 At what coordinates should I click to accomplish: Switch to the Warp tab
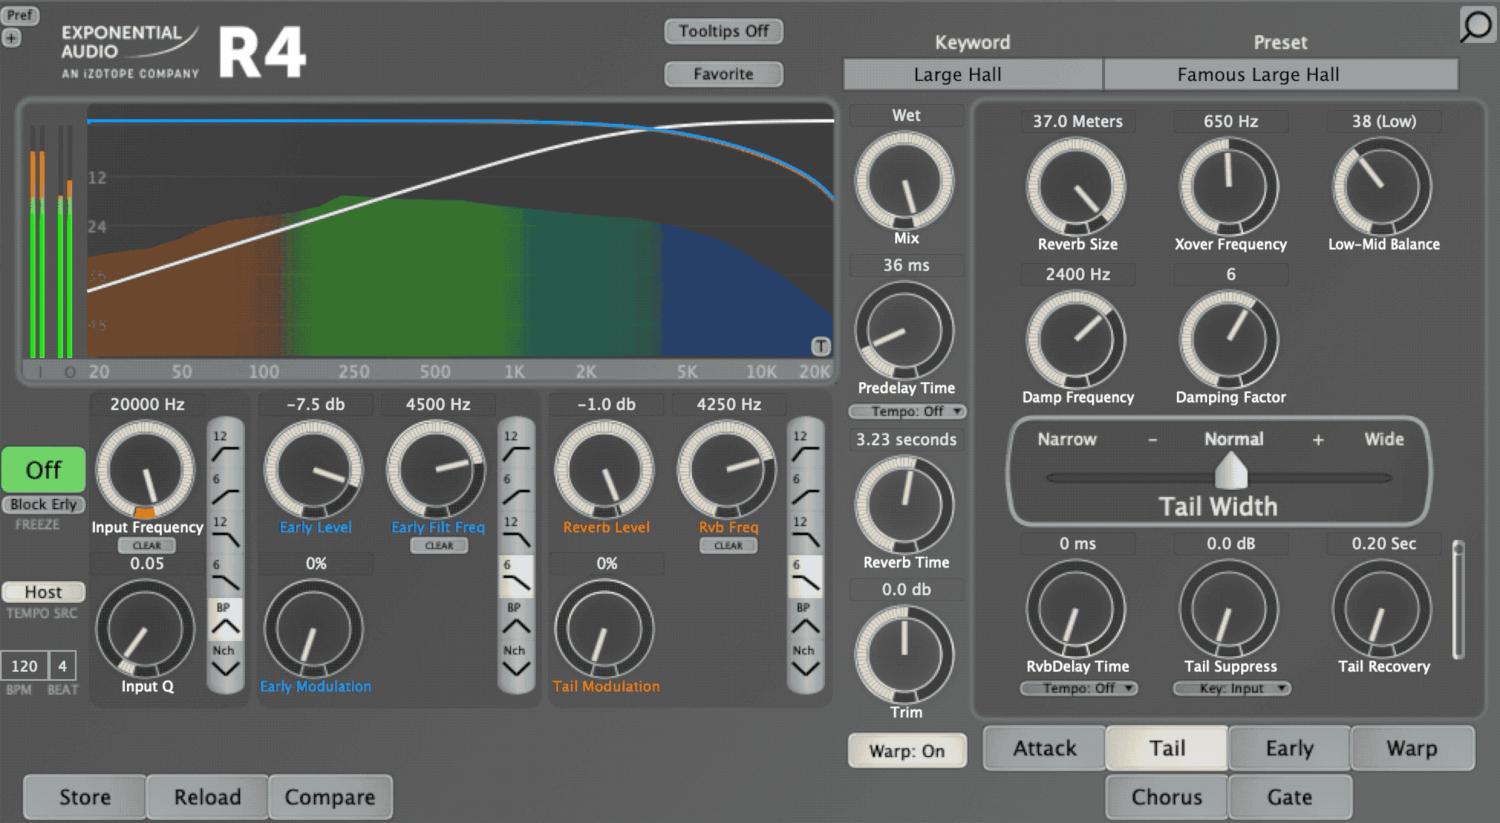[x=1412, y=748]
